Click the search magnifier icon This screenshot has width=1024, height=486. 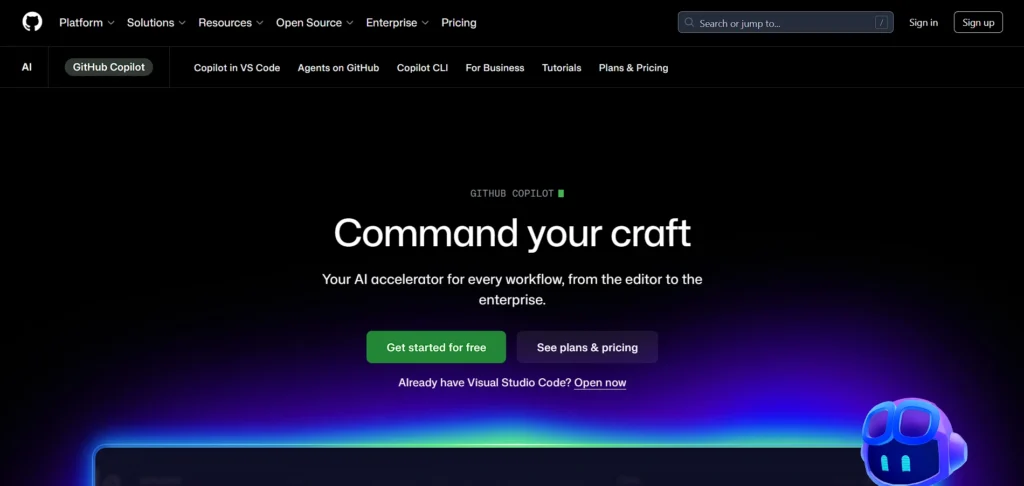pyautogui.click(x=689, y=23)
